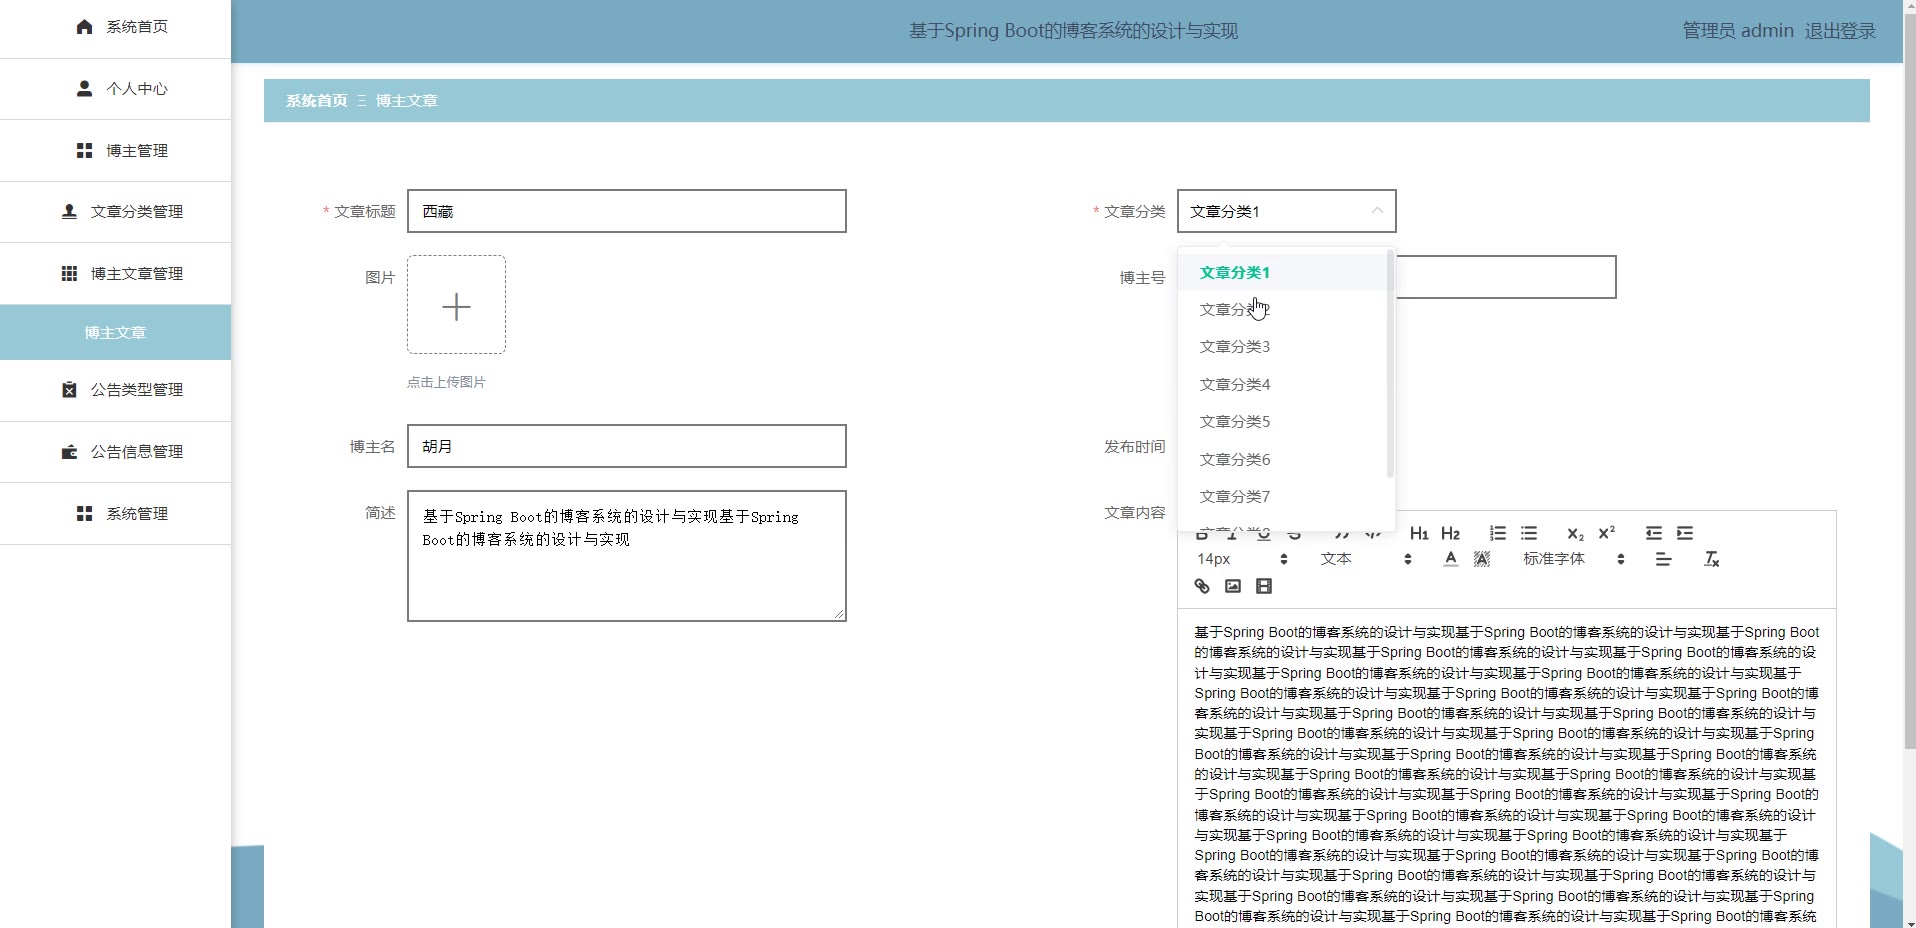Image resolution: width=1916 pixels, height=928 pixels.
Task: Open 公告信息管理 in the sidebar
Action: 115,452
